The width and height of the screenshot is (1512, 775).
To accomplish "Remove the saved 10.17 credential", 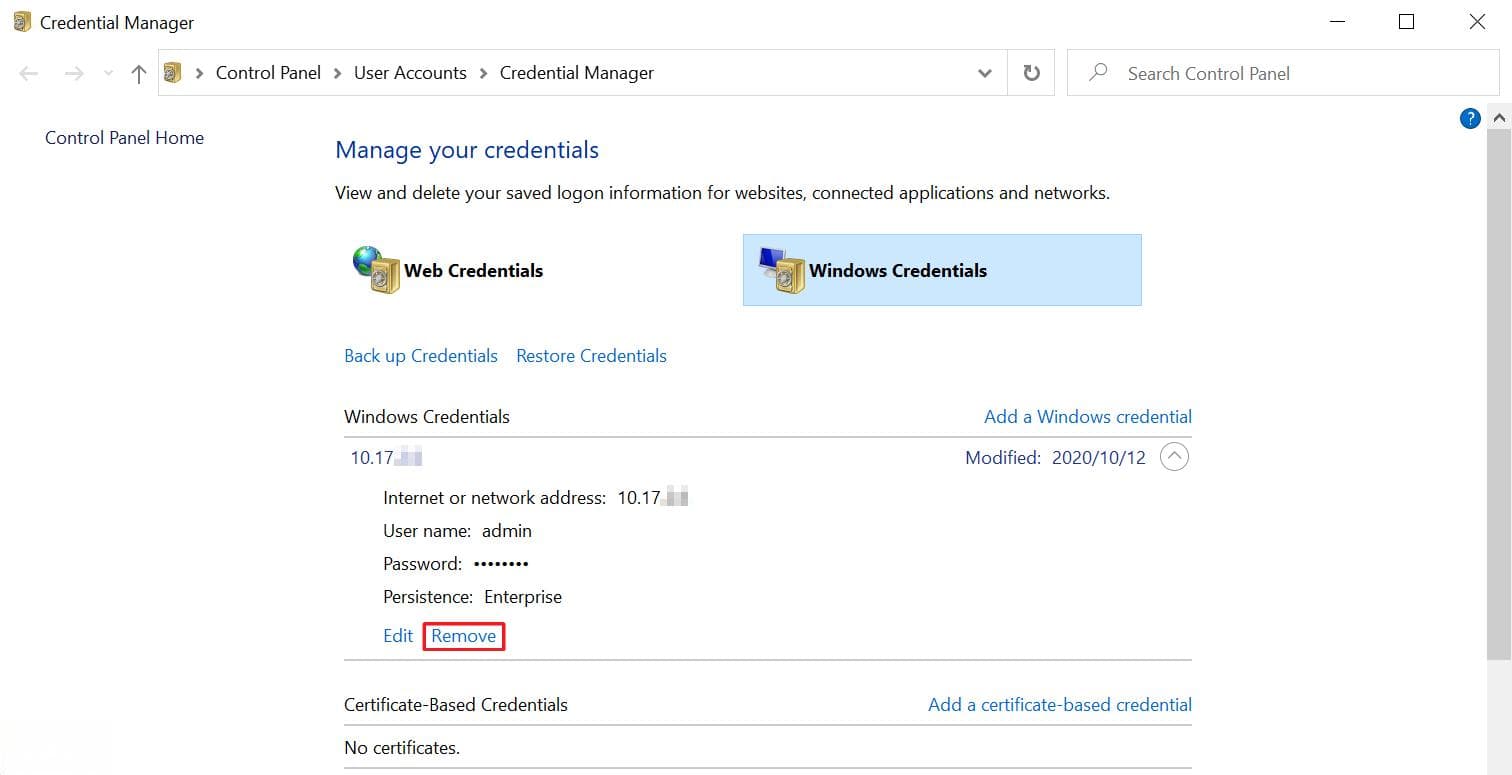I will (464, 636).
